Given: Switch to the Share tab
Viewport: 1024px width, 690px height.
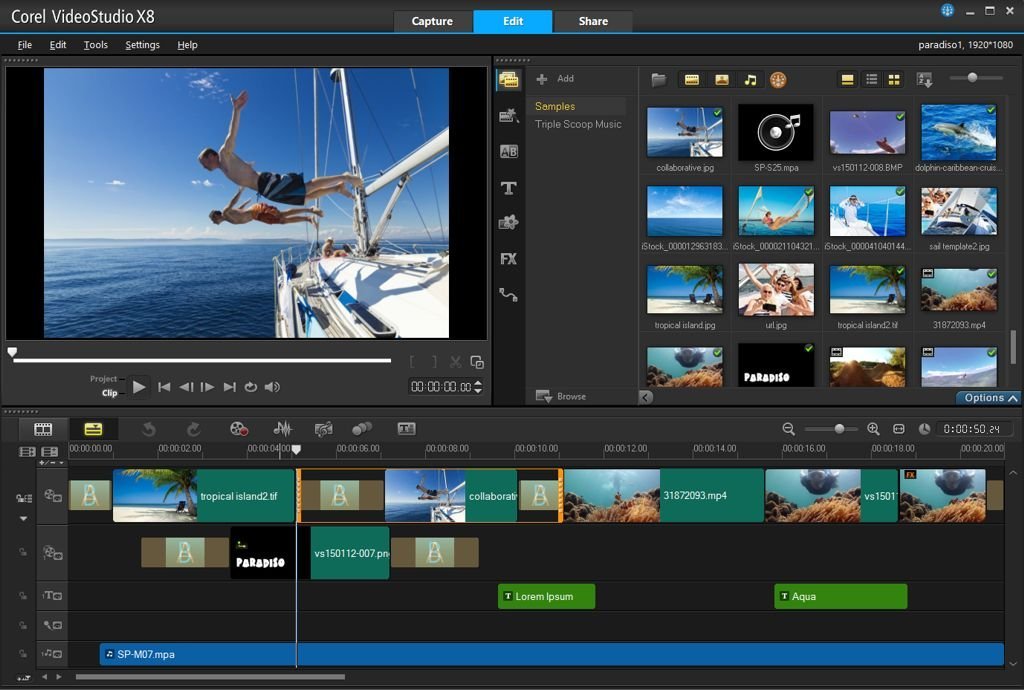Looking at the screenshot, I should pos(593,20).
